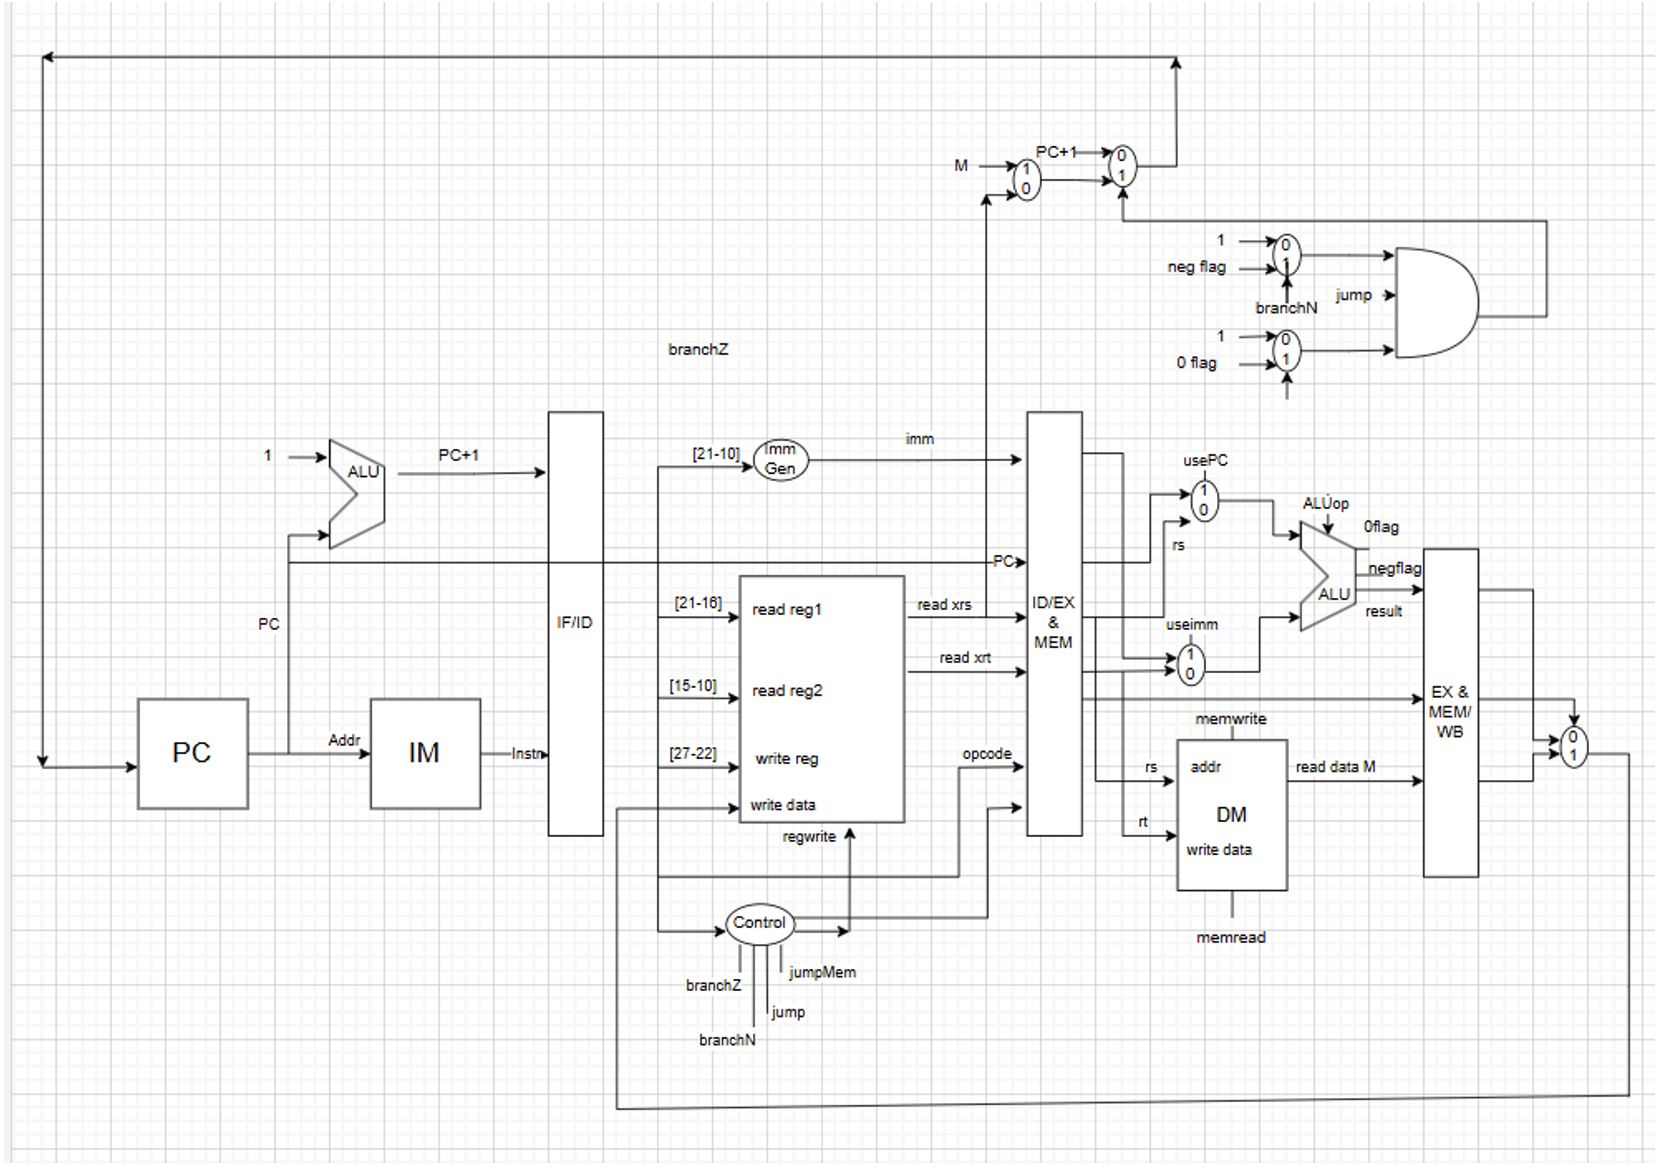Image resolution: width=1660 pixels, height=1166 pixels.
Task: Click the IM instruction memory block
Action: pyautogui.click(x=425, y=753)
